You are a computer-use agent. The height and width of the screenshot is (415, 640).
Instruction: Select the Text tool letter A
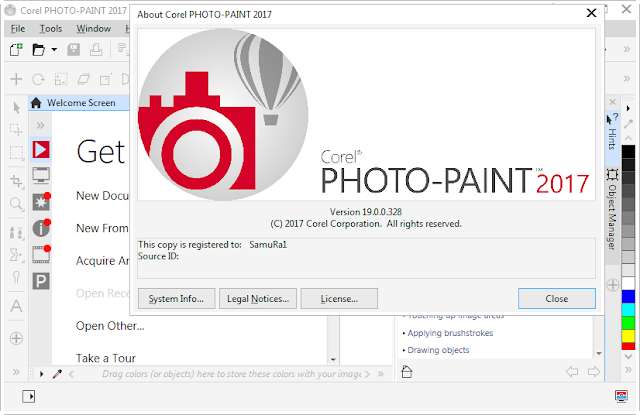pos(16,306)
